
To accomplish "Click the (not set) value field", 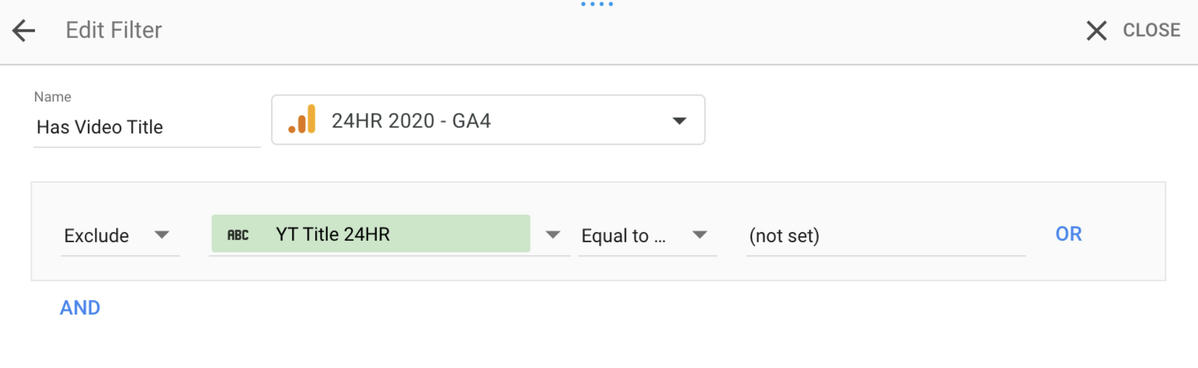I will 886,236.
